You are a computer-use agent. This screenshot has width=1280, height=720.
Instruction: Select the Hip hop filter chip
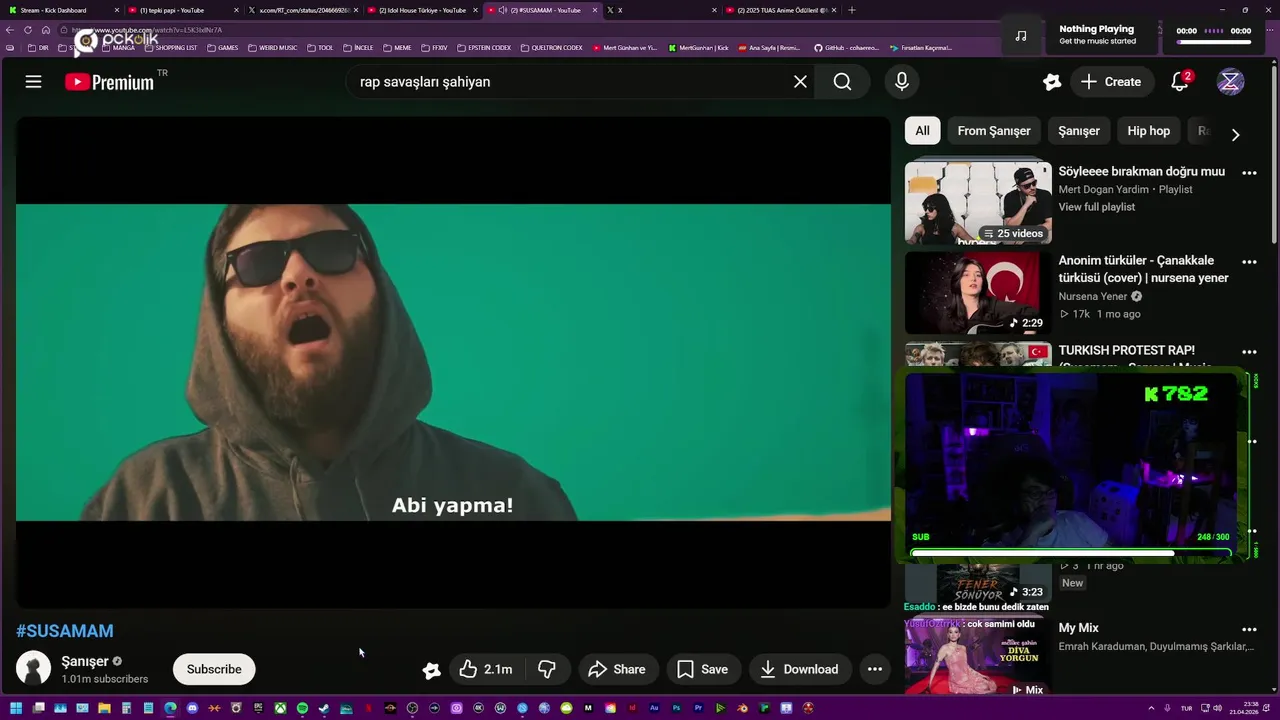point(1149,131)
